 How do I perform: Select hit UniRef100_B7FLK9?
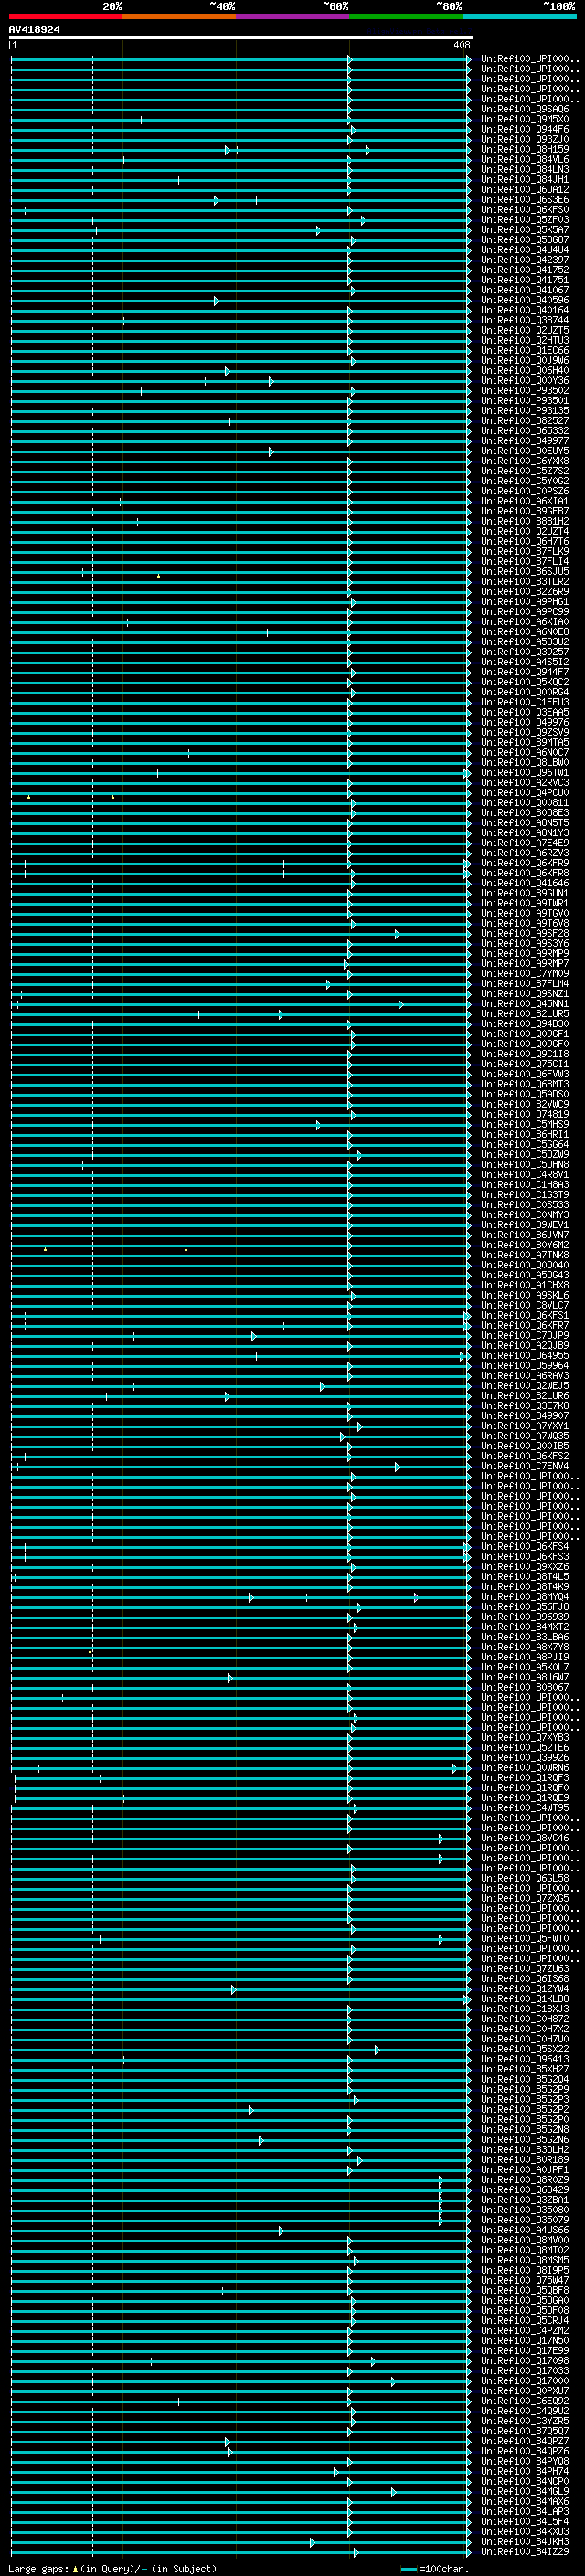coord(525,551)
